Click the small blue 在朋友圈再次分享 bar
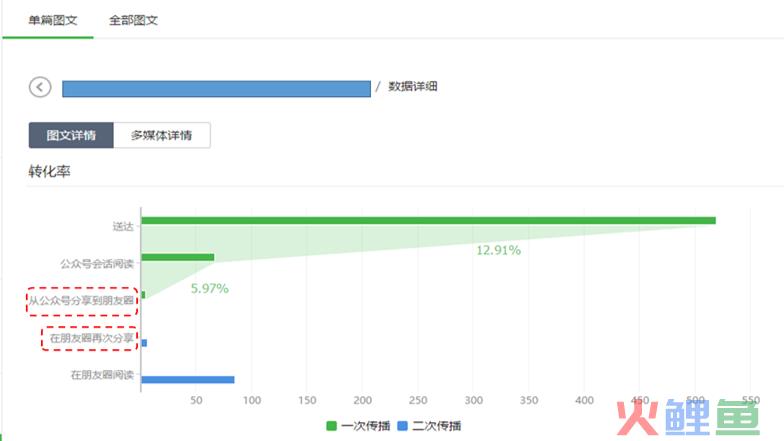 tap(144, 343)
